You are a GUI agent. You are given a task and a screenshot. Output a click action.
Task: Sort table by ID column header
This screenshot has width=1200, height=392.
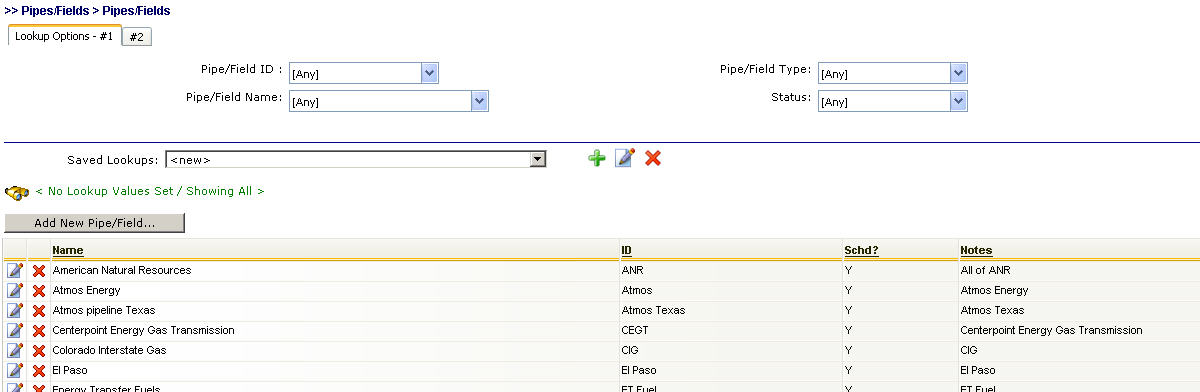click(627, 250)
